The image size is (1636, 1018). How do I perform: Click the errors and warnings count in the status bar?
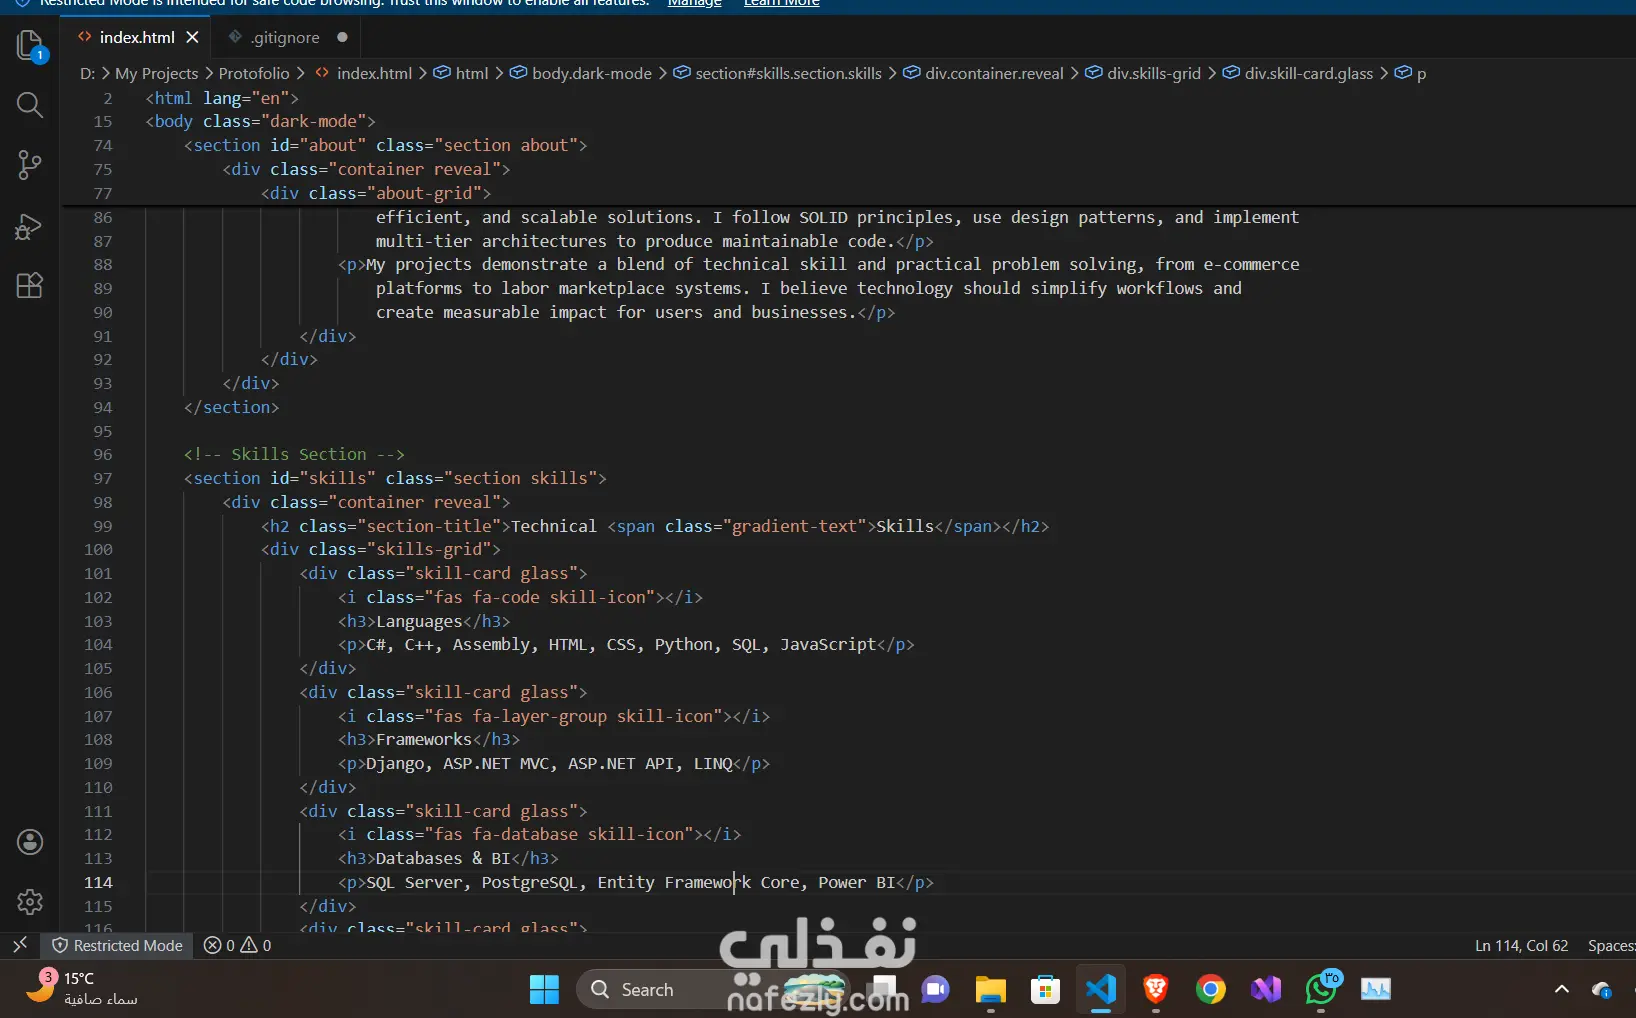[x=238, y=945]
